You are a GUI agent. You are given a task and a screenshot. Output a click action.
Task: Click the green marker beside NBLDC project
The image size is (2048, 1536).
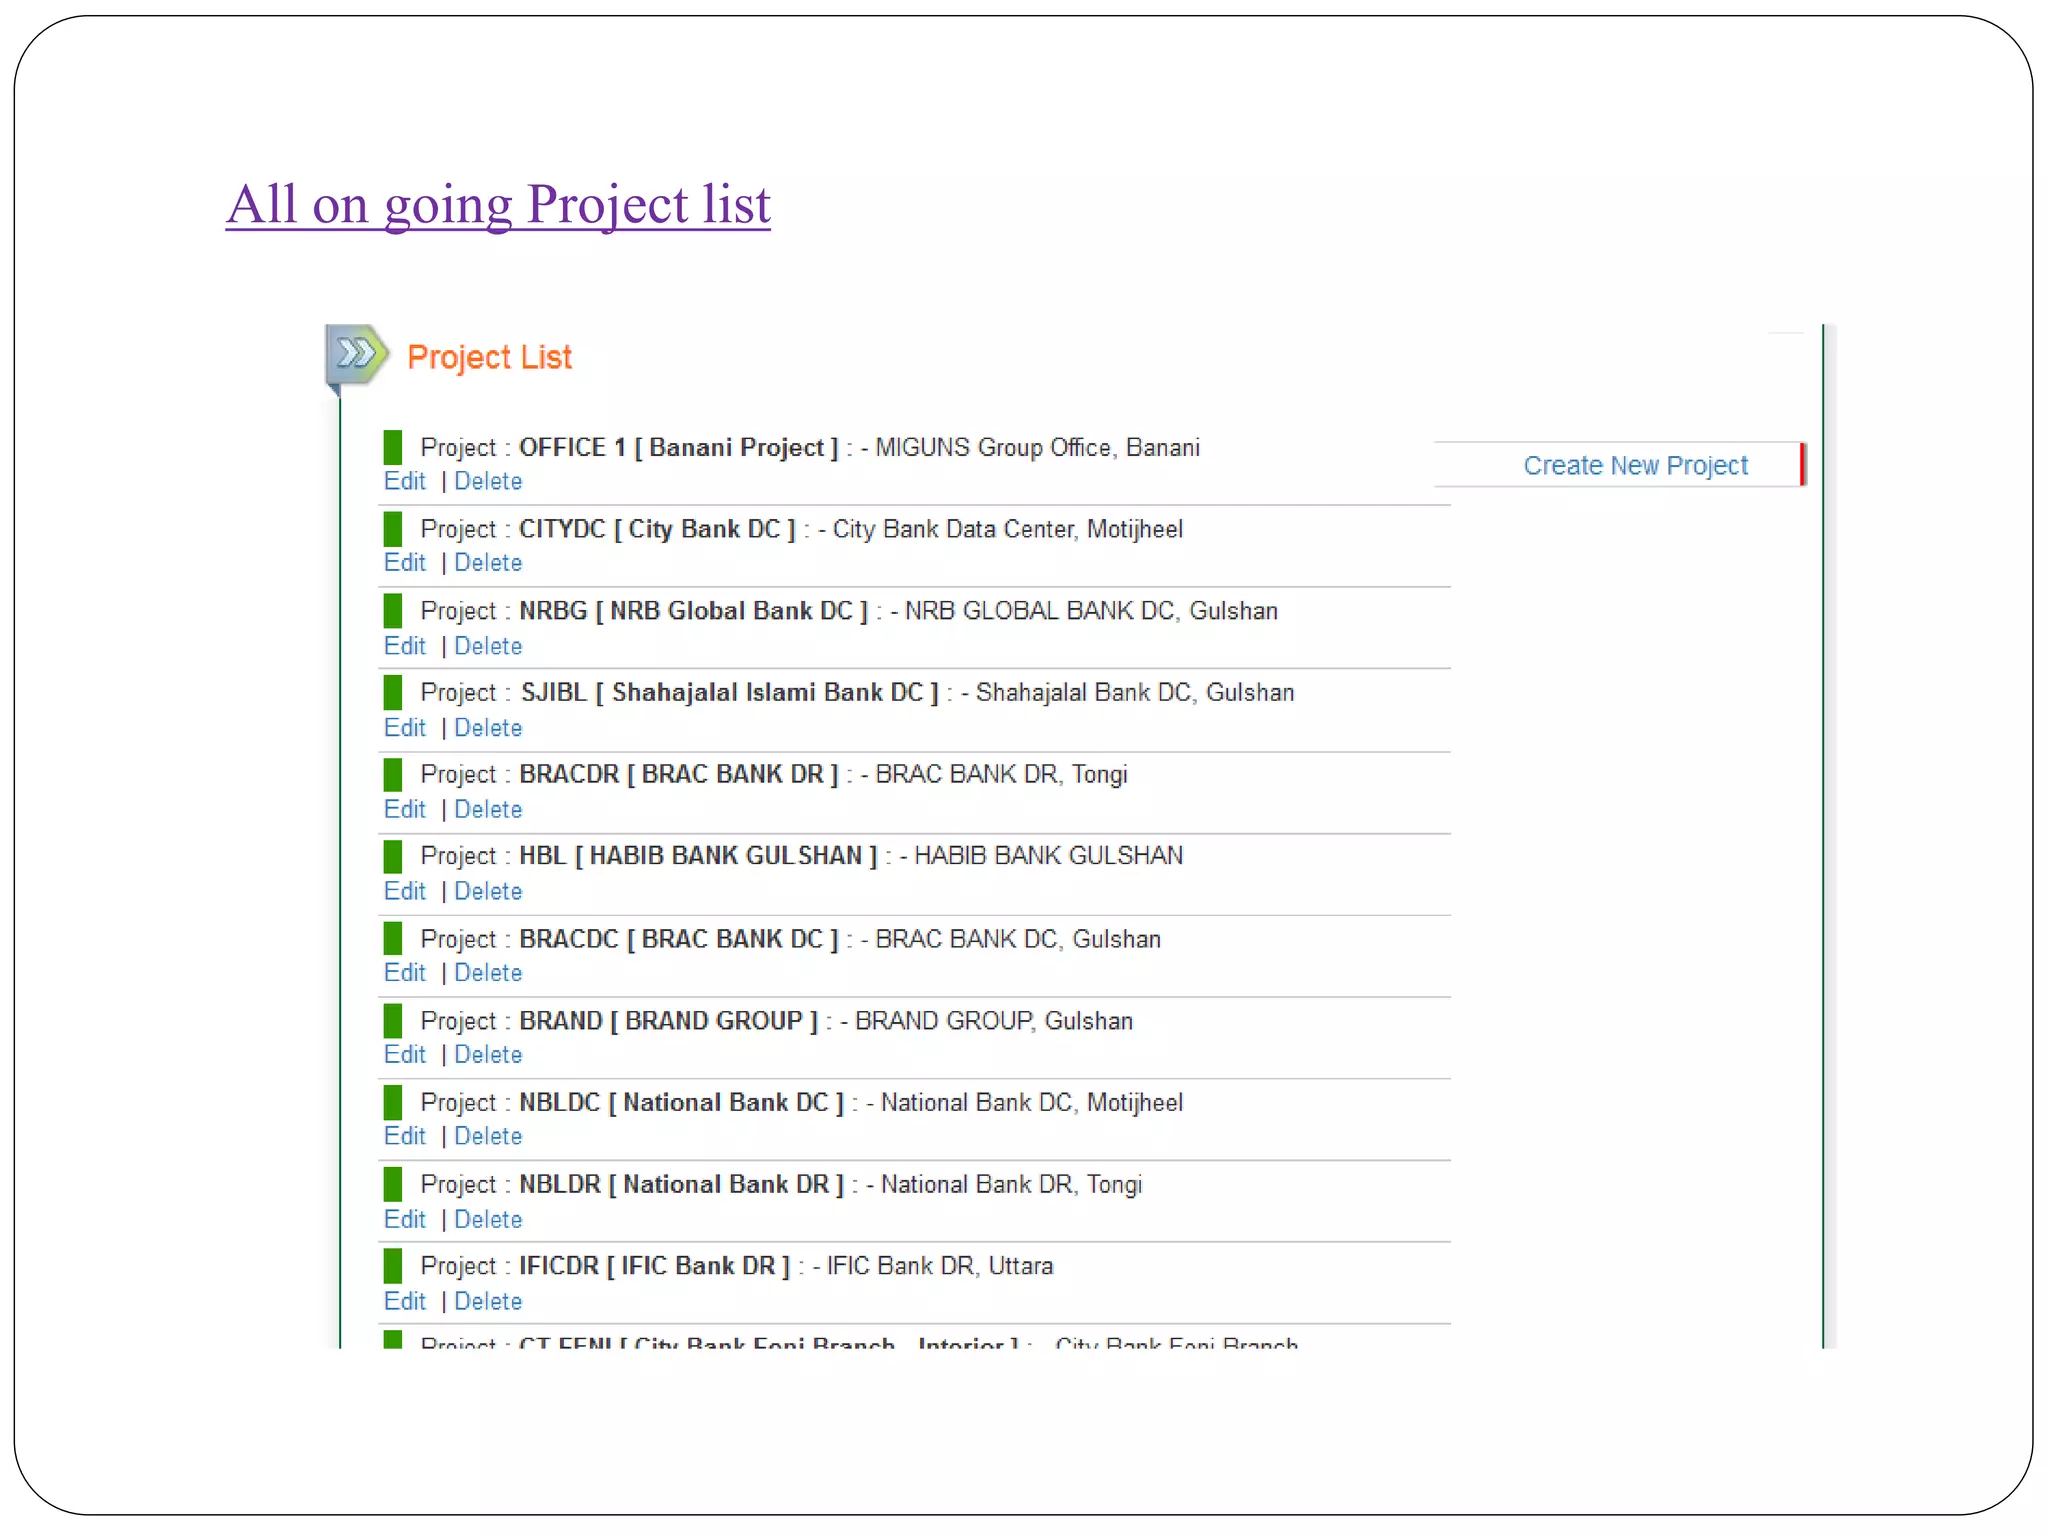[393, 1102]
